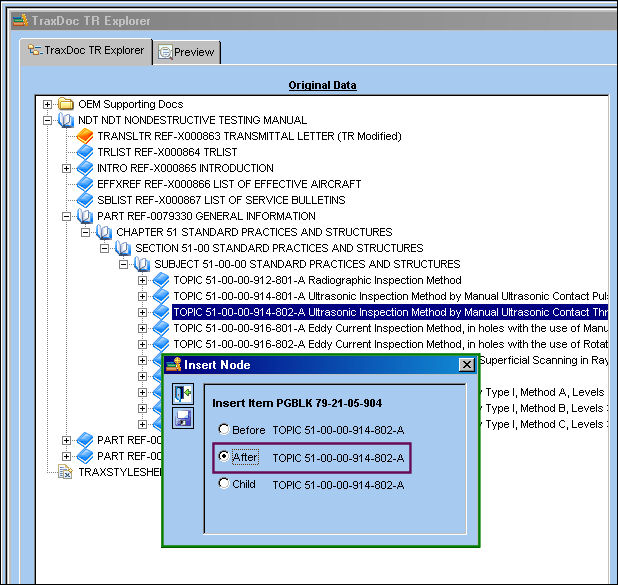Click SUBJECT 51-00-00 Standard Practices label
This screenshot has height=585, width=618.
coord(307,264)
